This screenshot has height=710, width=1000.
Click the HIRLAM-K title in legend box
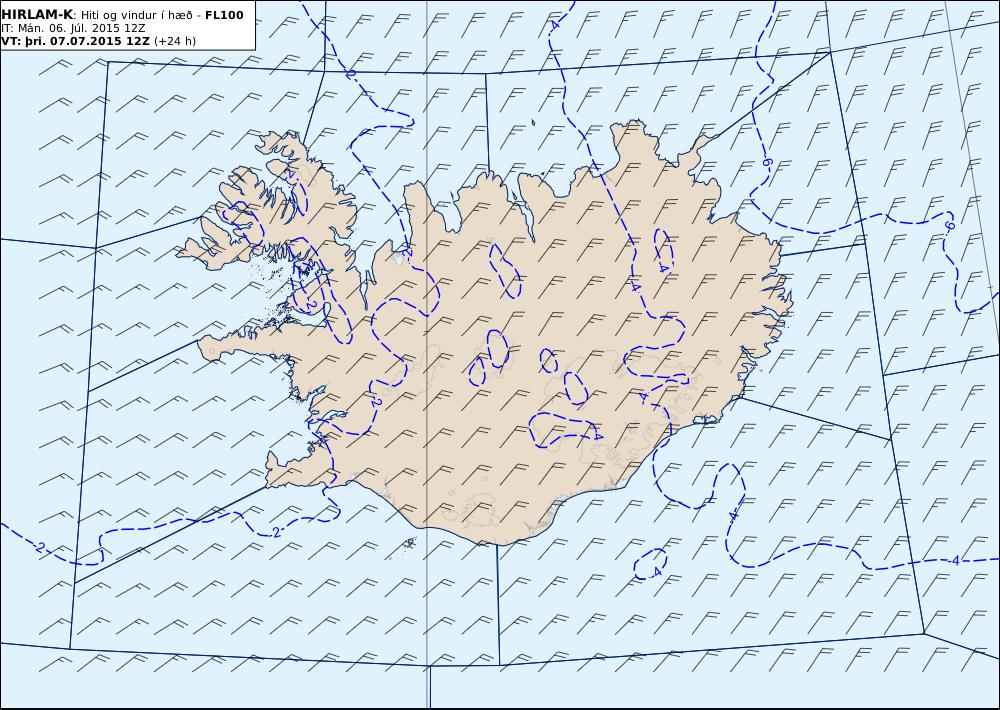pyautogui.click(x=37, y=15)
